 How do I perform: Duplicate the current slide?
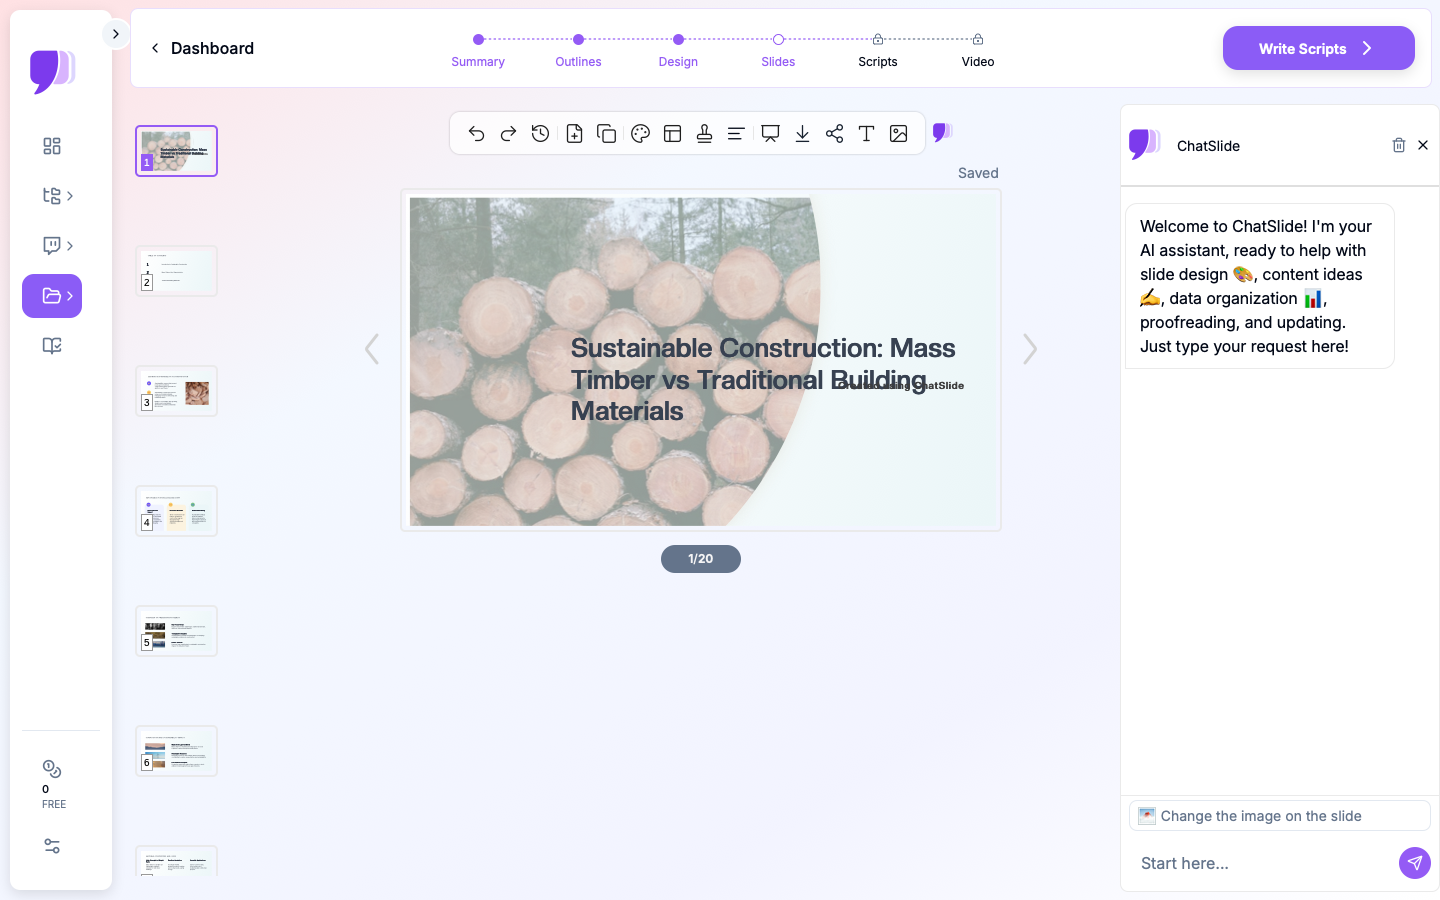606,134
